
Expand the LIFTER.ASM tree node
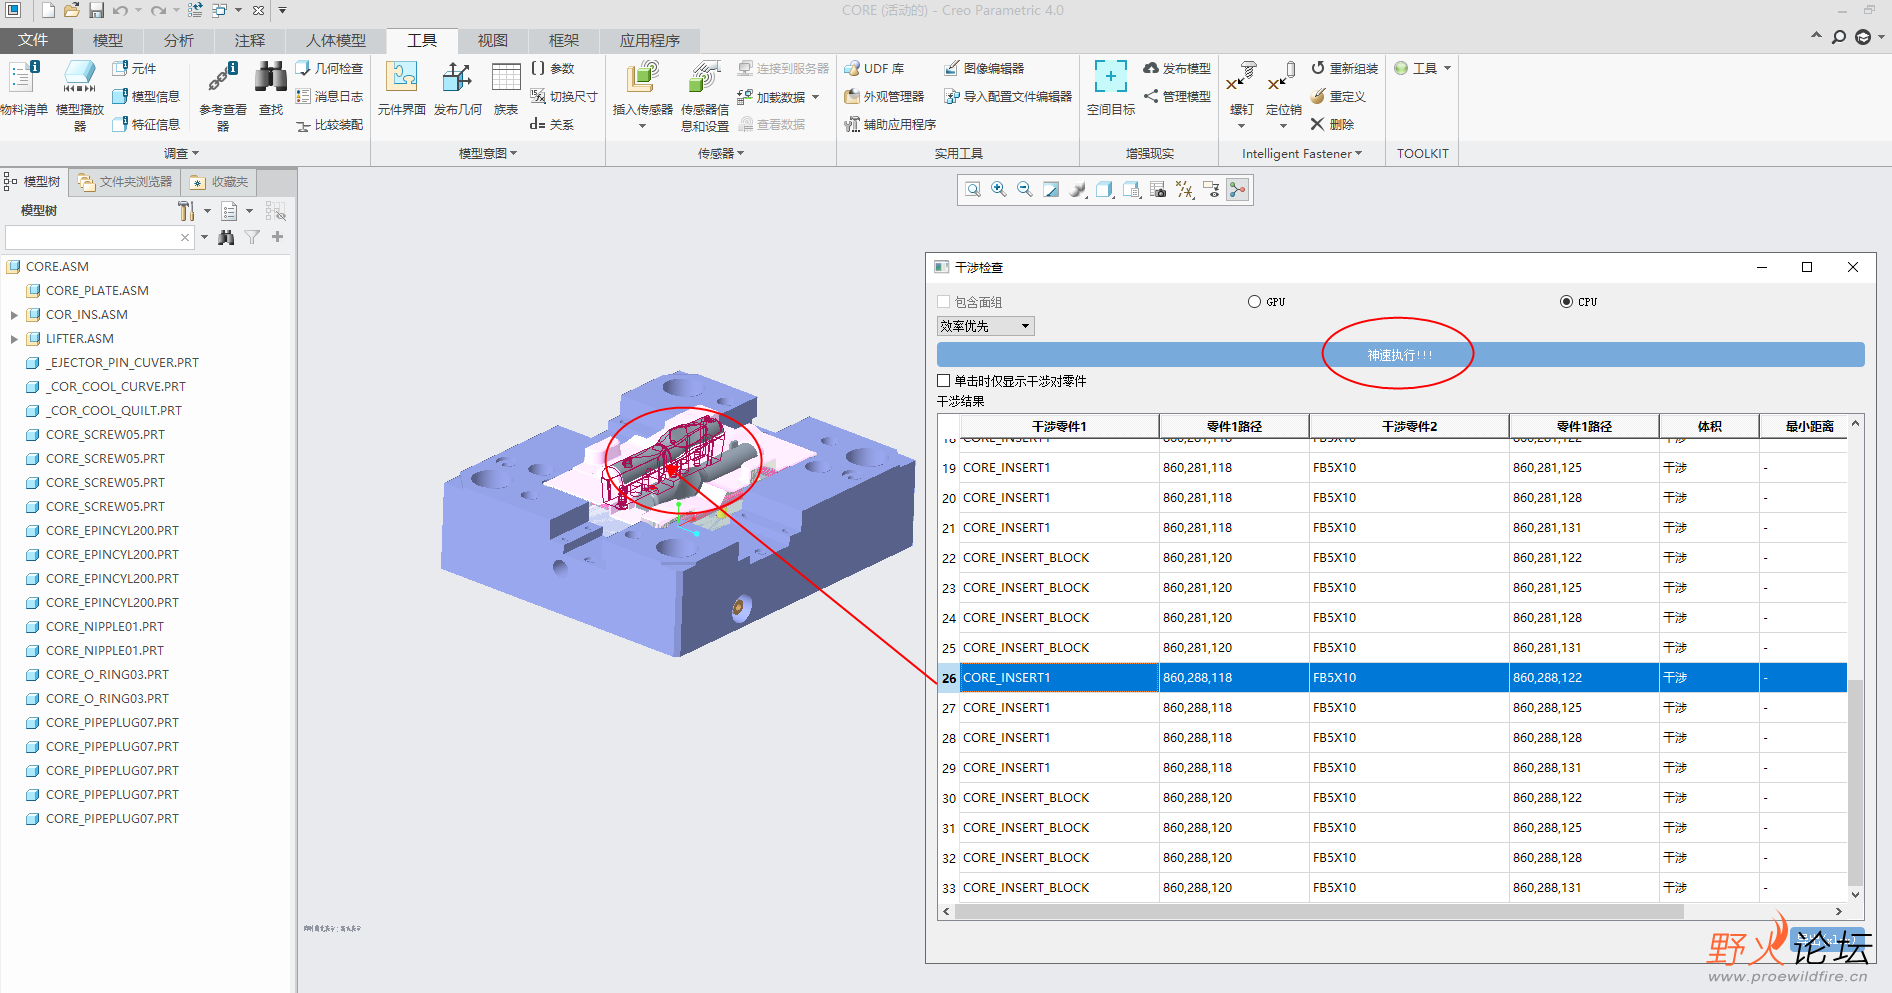click(x=14, y=339)
